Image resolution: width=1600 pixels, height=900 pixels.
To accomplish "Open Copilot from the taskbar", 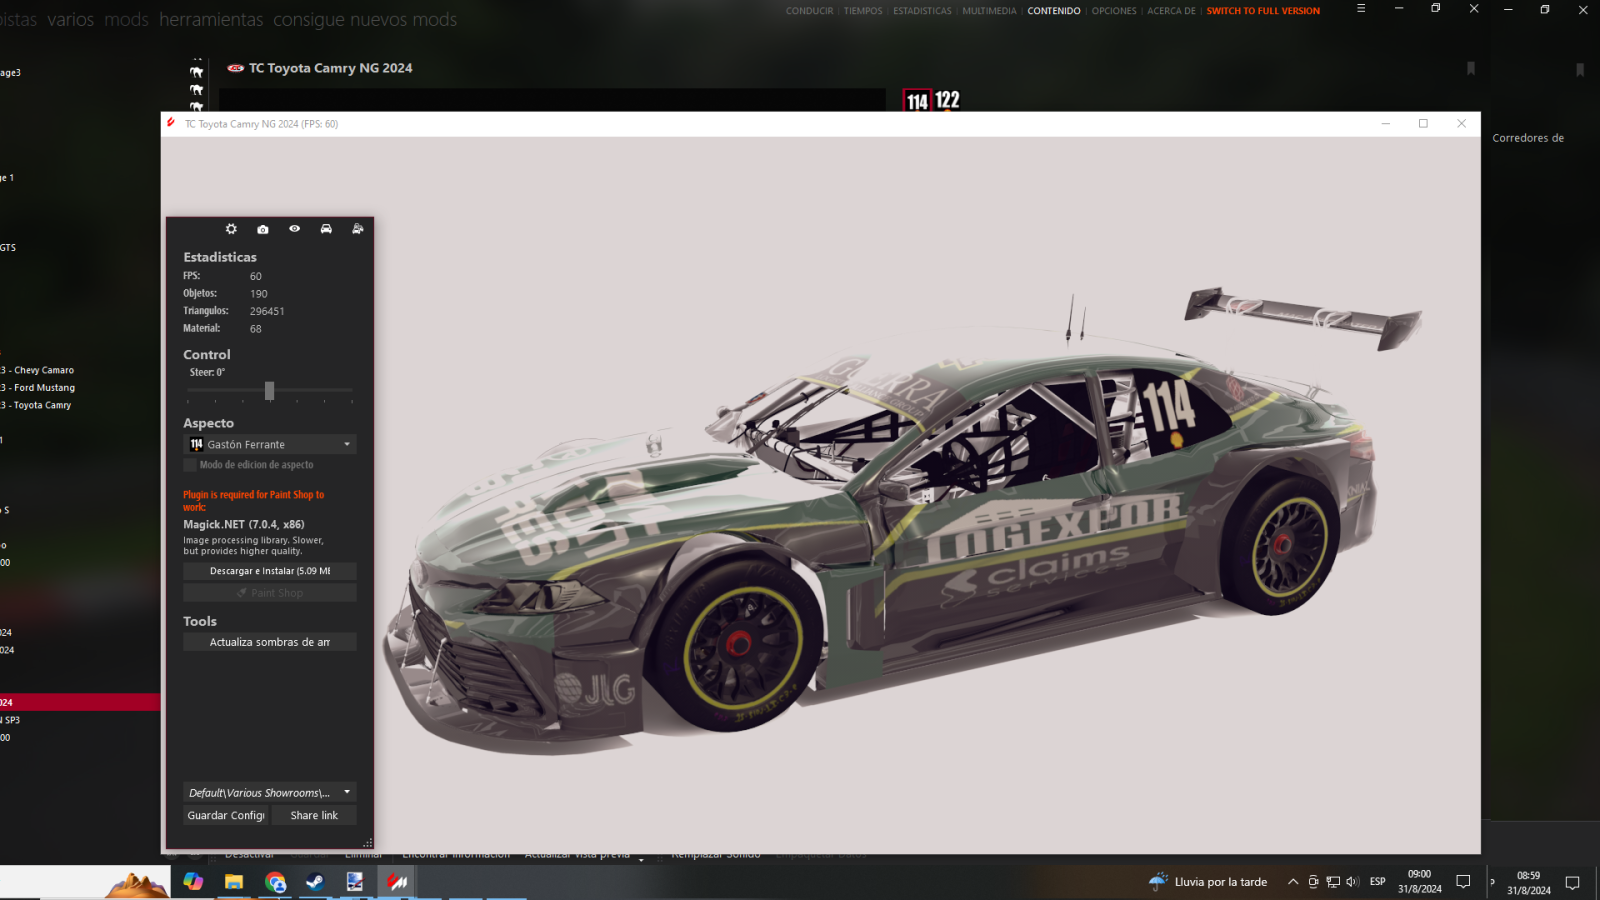I will (x=193, y=881).
